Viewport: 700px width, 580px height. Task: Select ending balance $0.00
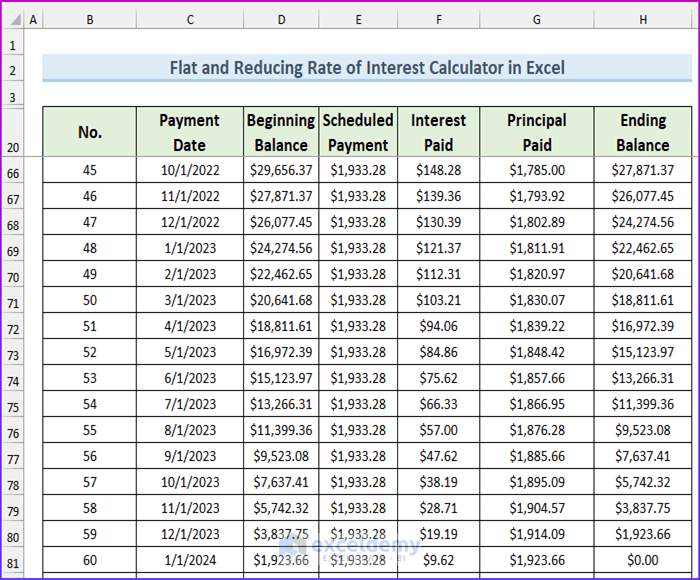(643, 560)
